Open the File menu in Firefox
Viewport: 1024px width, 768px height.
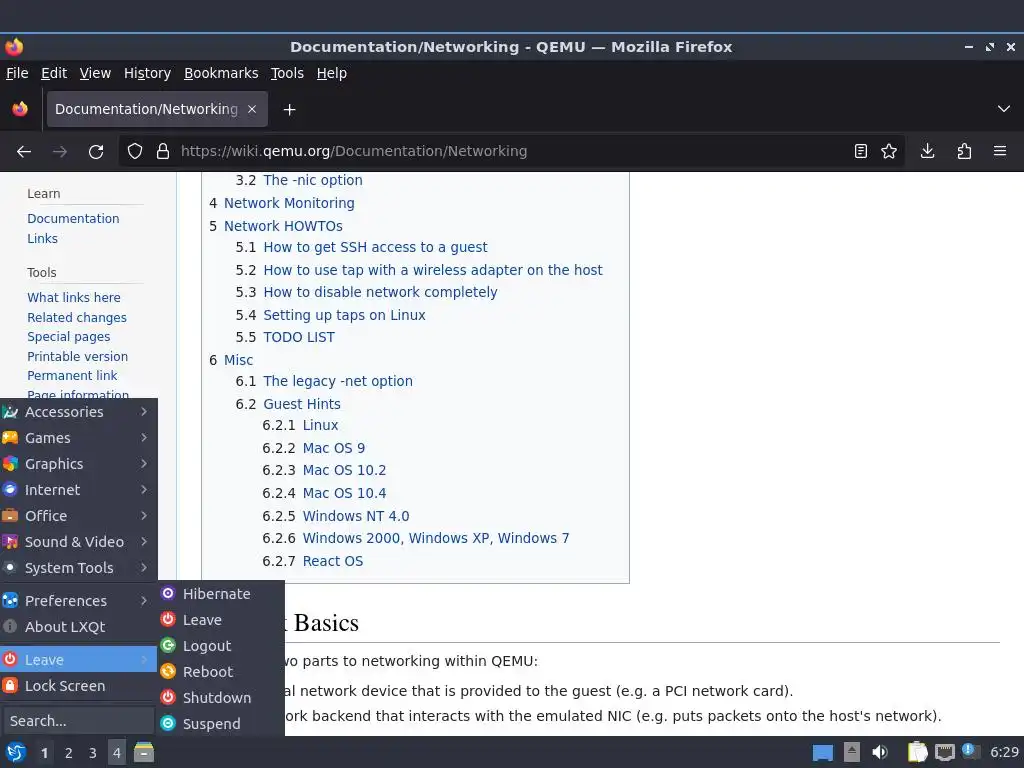[17, 73]
